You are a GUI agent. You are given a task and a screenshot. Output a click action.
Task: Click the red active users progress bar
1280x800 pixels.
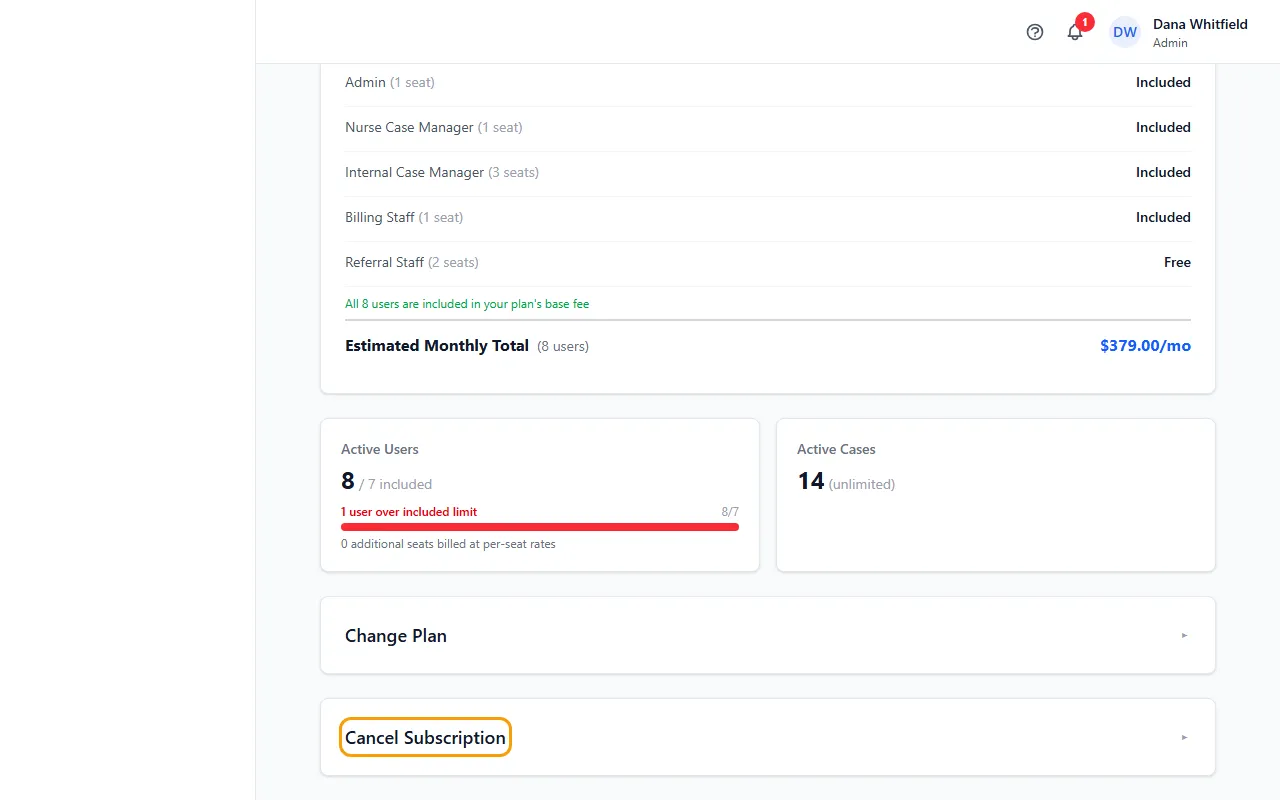(540, 527)
